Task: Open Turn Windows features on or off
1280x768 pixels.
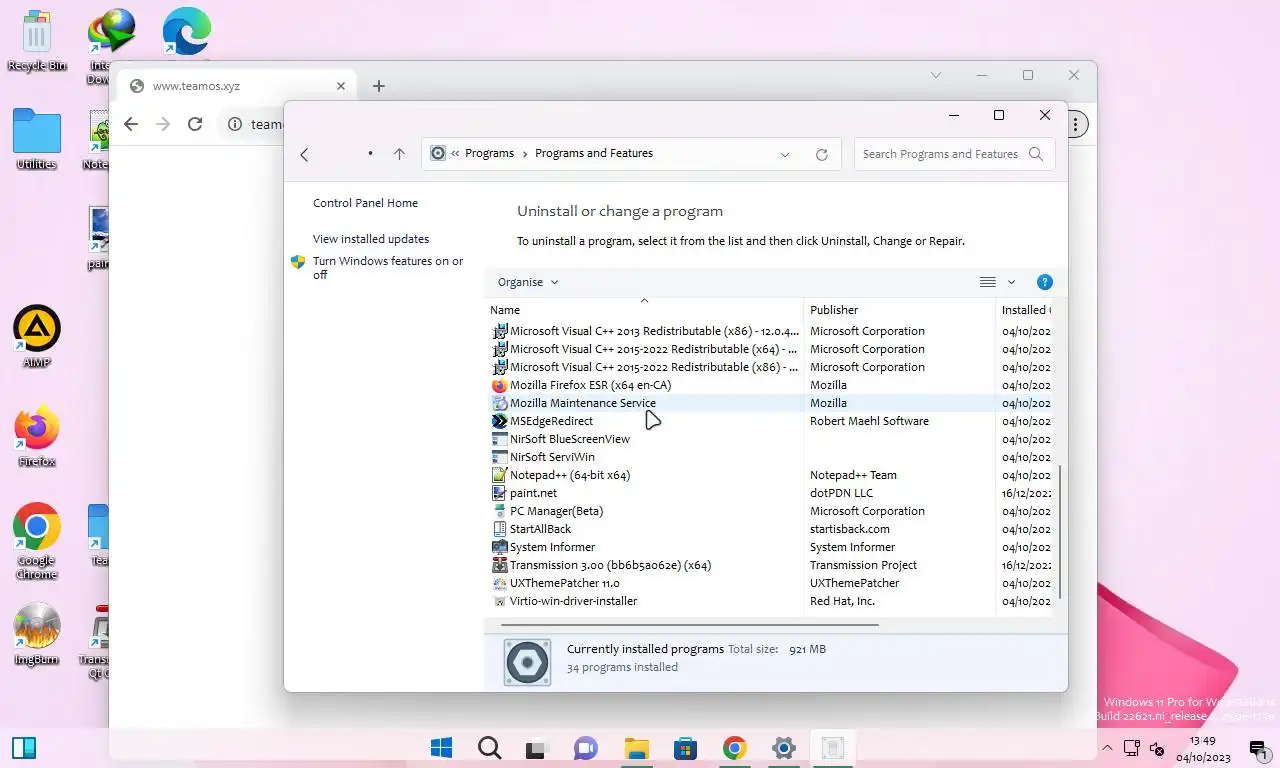Action: [388, 268]
